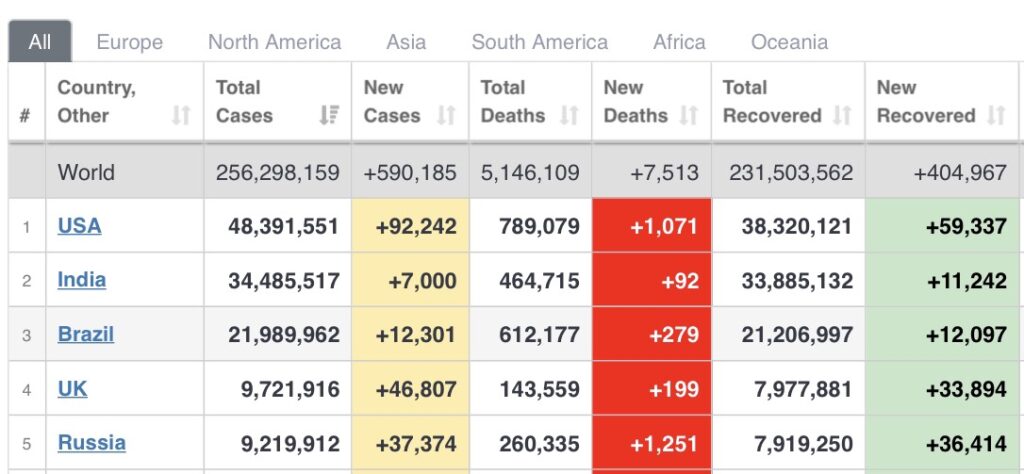Sort by Total Recovered arrows icon
The height and width of the screenshot is (474, 1024).
coord(841,116)
